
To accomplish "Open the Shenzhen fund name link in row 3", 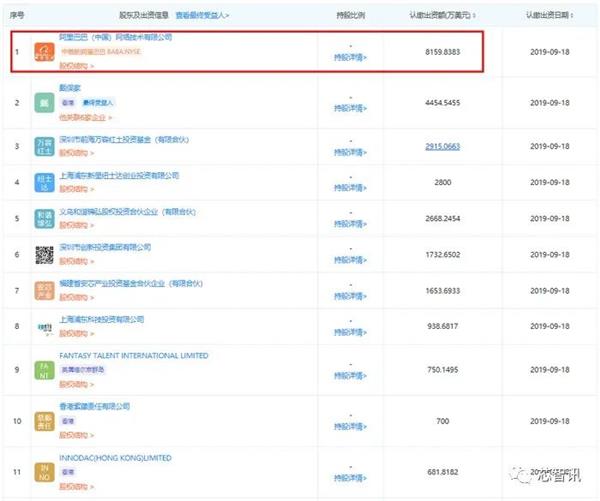I will click(x=124, y=139).
